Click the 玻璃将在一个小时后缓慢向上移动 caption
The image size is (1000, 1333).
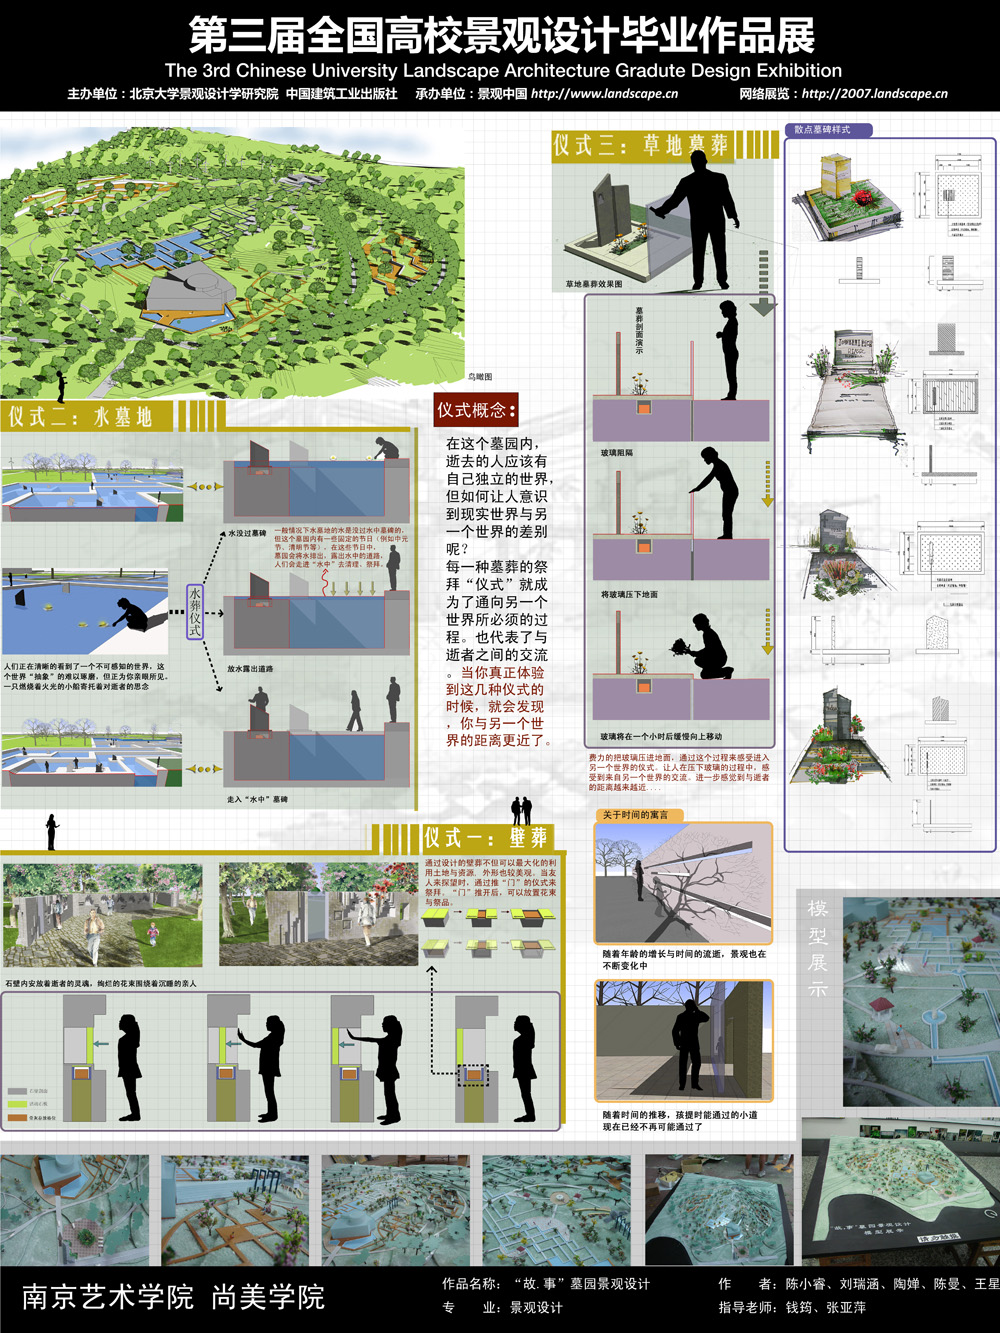[661, 737]
